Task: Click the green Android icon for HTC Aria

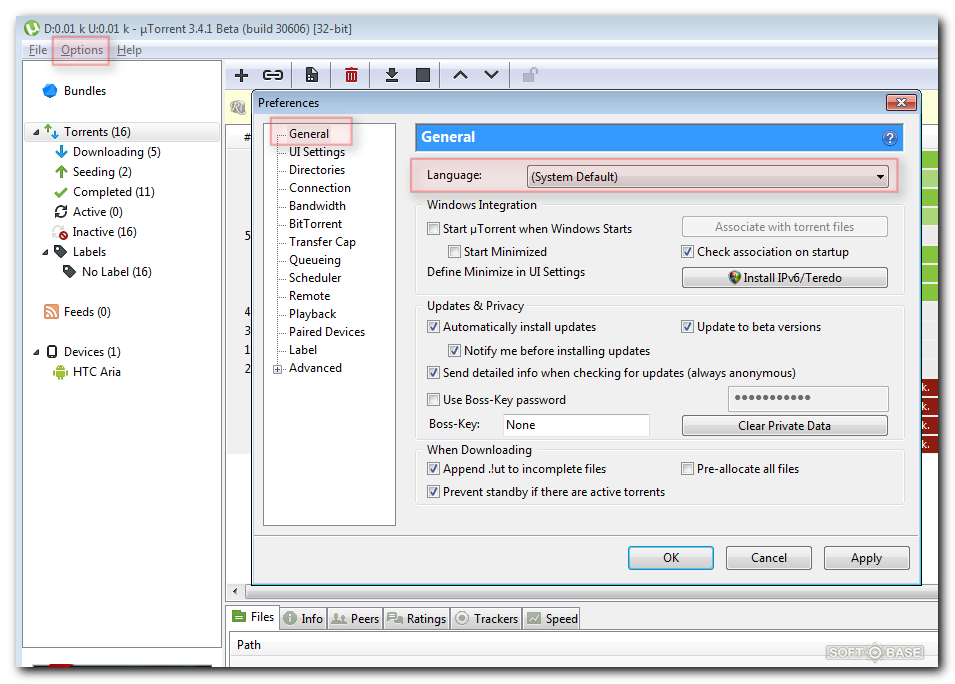Action: click(x=60, y=372)
